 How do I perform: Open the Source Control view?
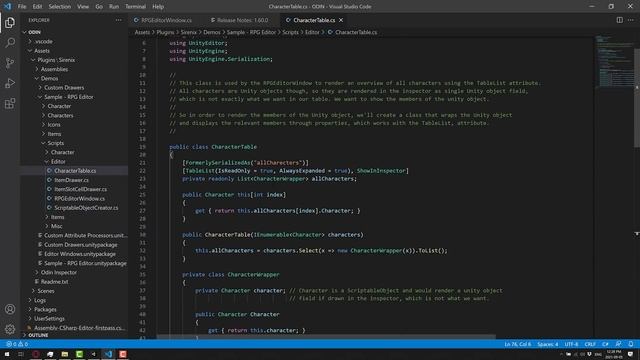coord(10,63)
